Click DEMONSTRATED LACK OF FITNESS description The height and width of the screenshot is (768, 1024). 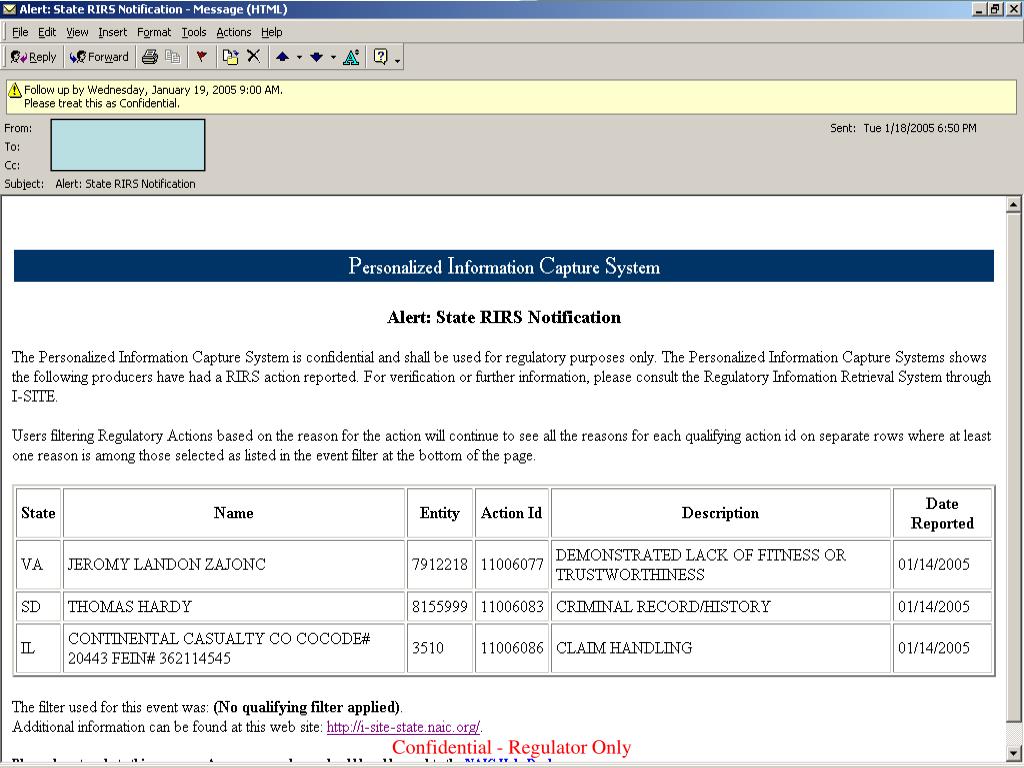click(x=701, y=564)
